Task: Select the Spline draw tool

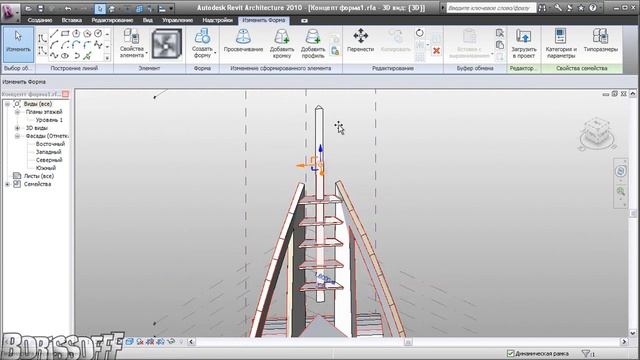Action: point(54,56)
